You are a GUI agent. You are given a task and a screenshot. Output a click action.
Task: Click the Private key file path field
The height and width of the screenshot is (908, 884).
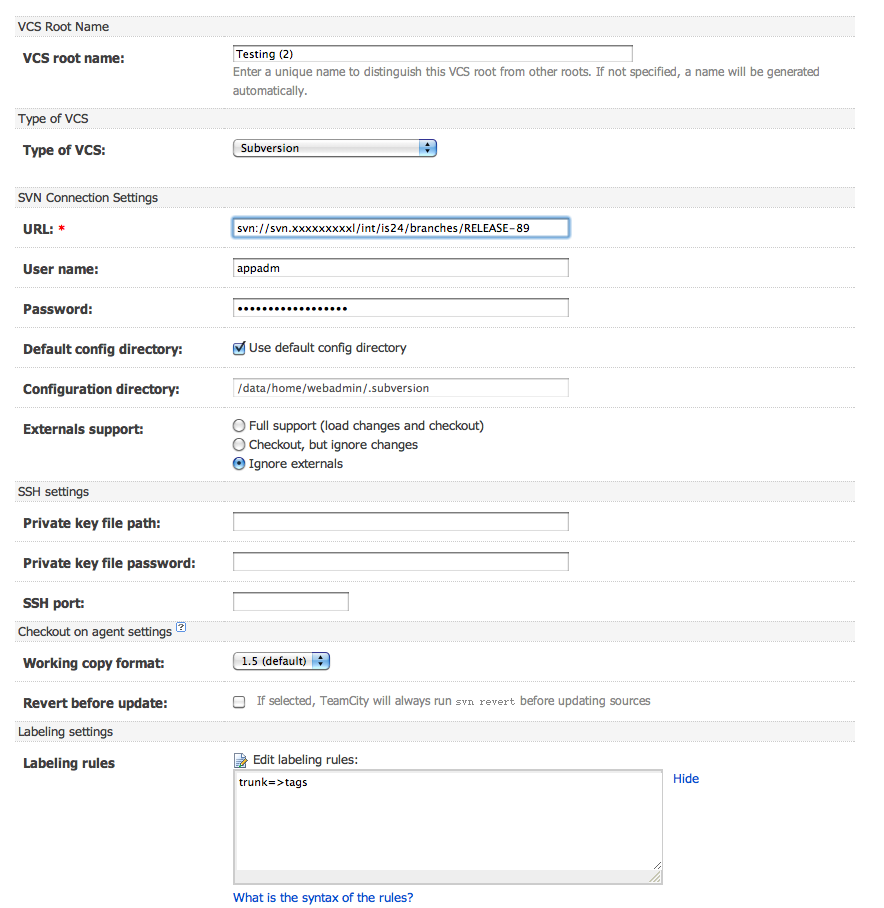(401, 522)
